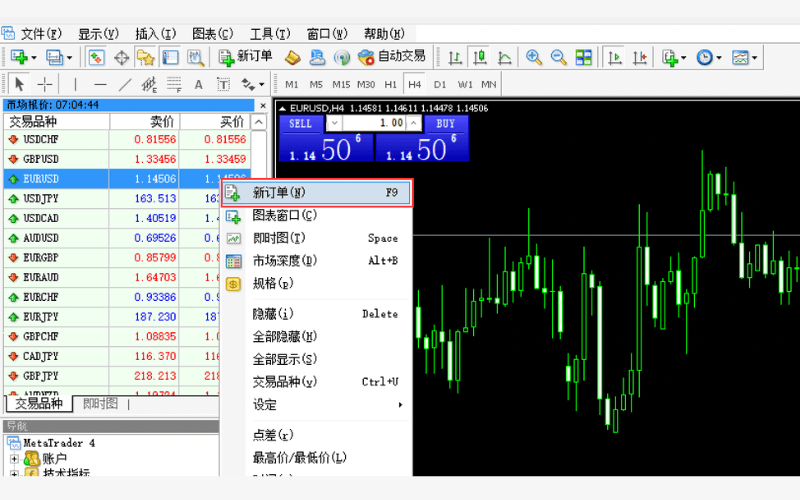Open the 显示(V) menu
The width and height of the screenshot is (800, 500).
click(98, 34)
